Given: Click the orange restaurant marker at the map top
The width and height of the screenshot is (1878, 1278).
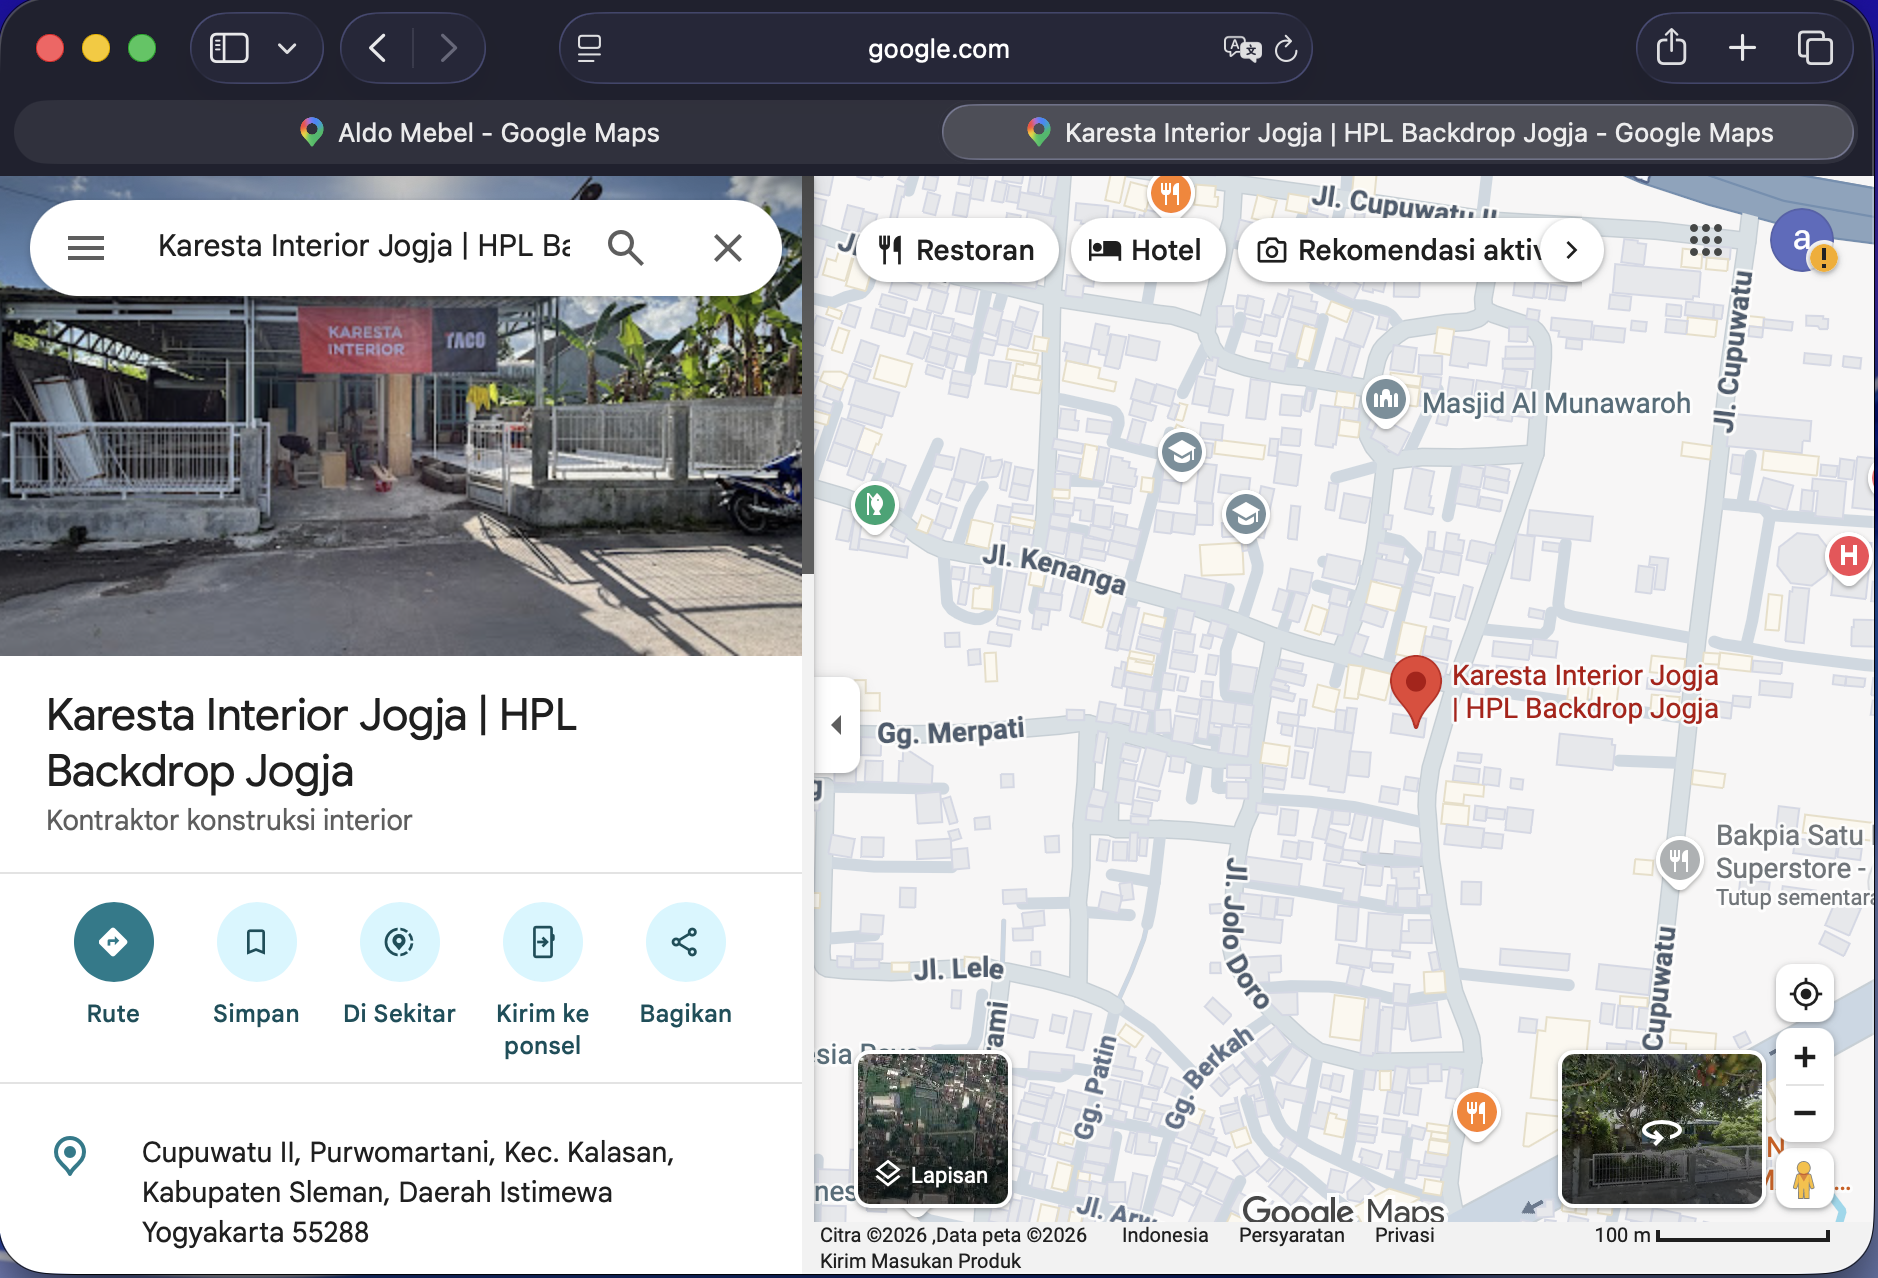Looking at the screenshot, I should 1170,193.
